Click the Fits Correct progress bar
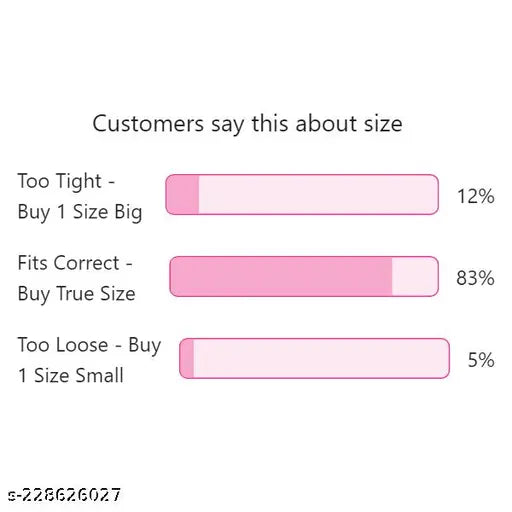The image size is (512, 512). click(304, 276)
